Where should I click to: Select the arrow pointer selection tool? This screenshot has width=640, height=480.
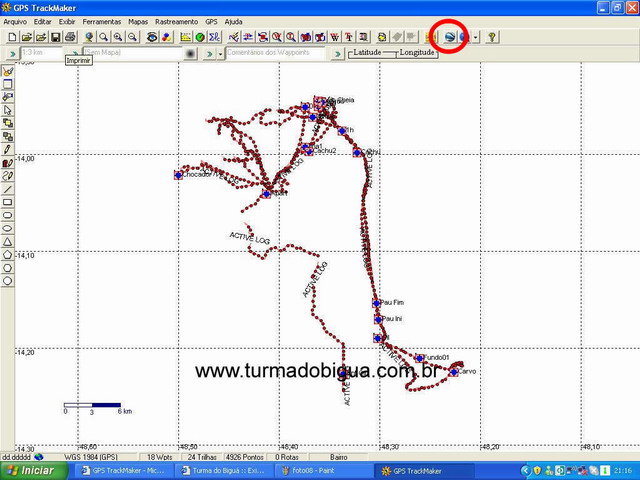[x=7, y=110]
